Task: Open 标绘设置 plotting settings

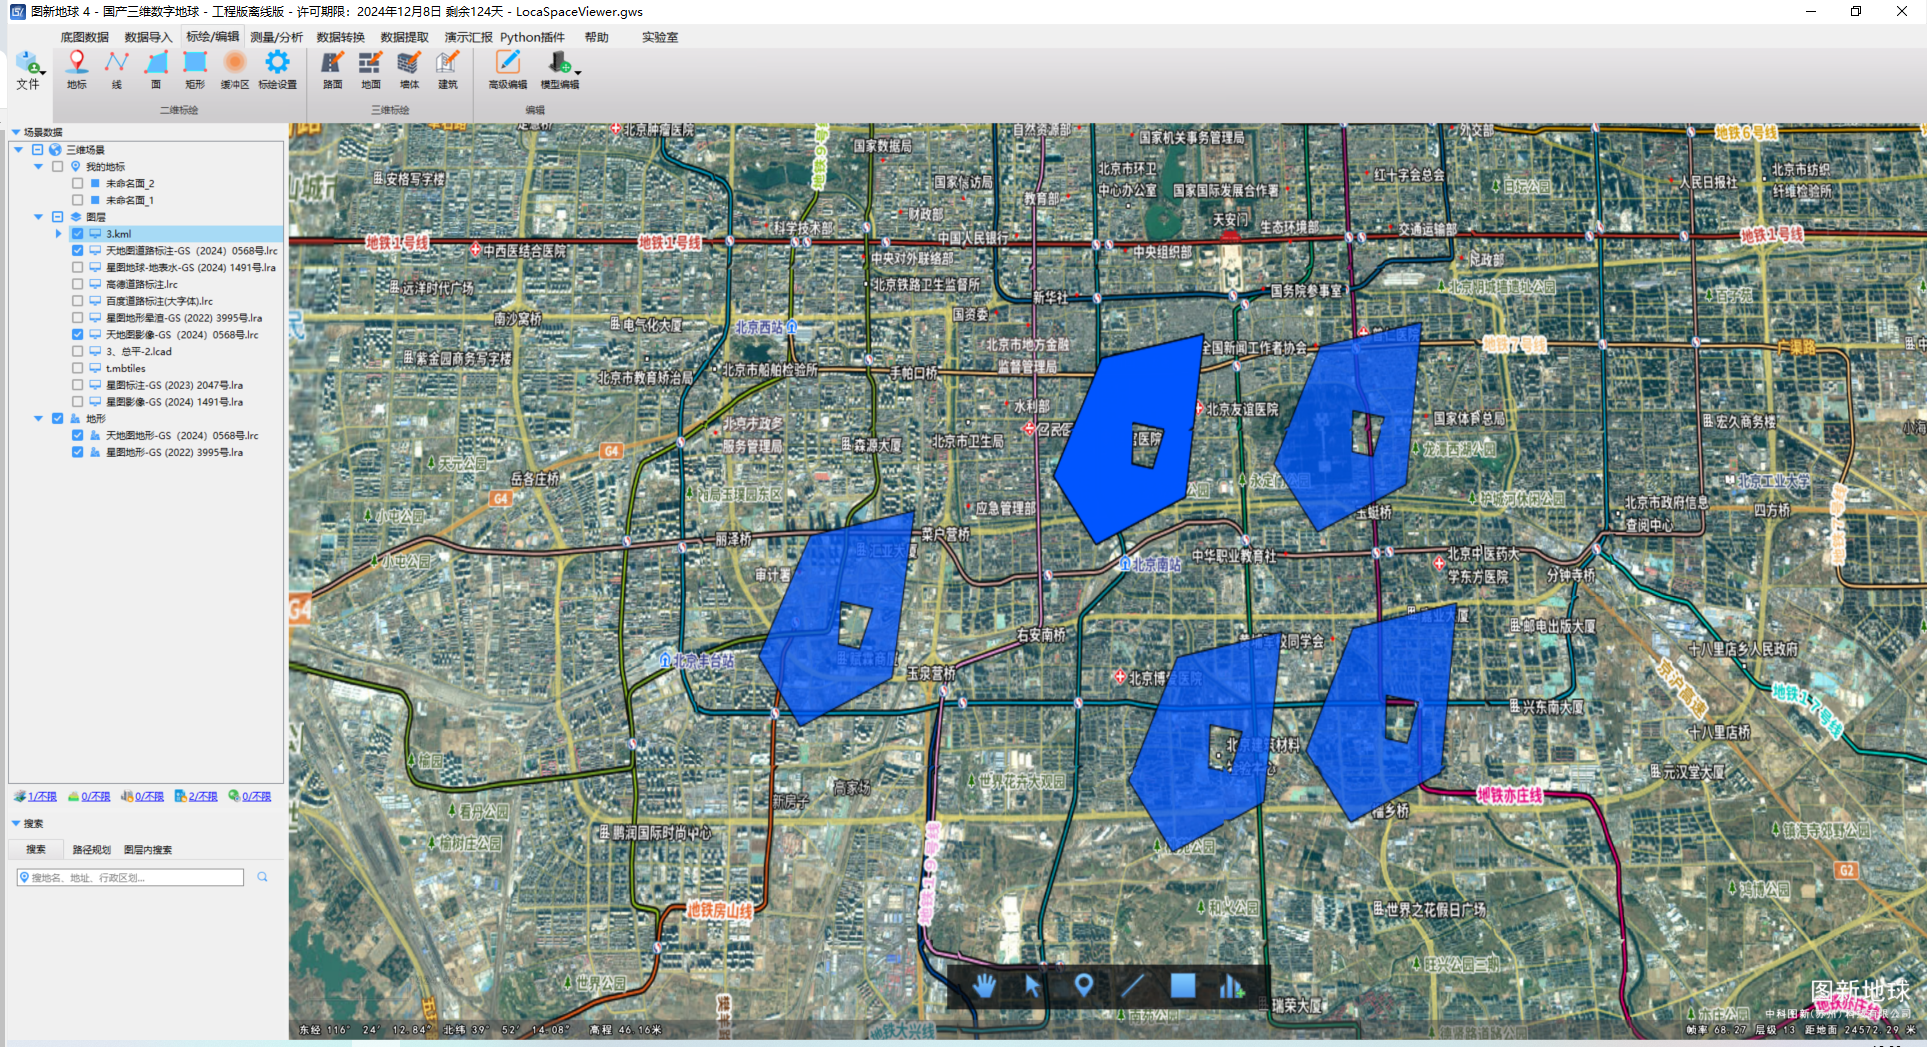Action: click(277, 69)
